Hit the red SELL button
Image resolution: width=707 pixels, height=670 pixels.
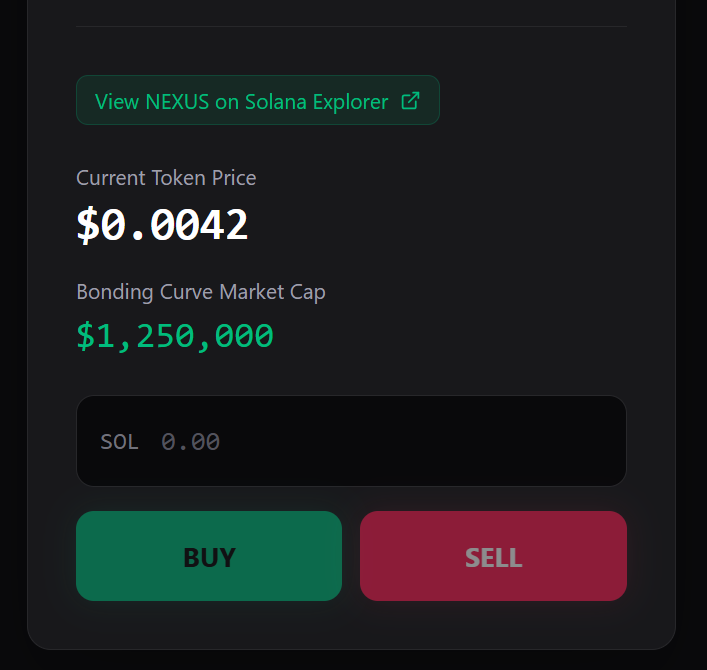[493, 556]
